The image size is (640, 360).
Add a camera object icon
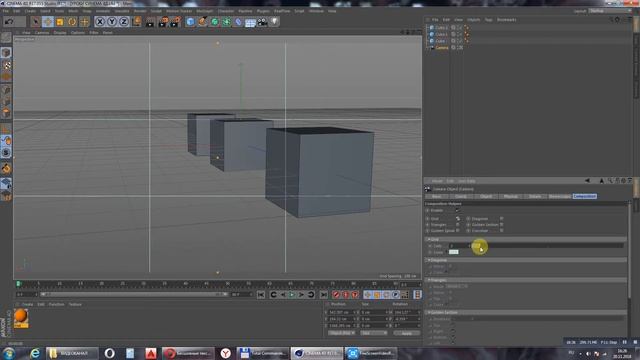[x=262, y=22]
